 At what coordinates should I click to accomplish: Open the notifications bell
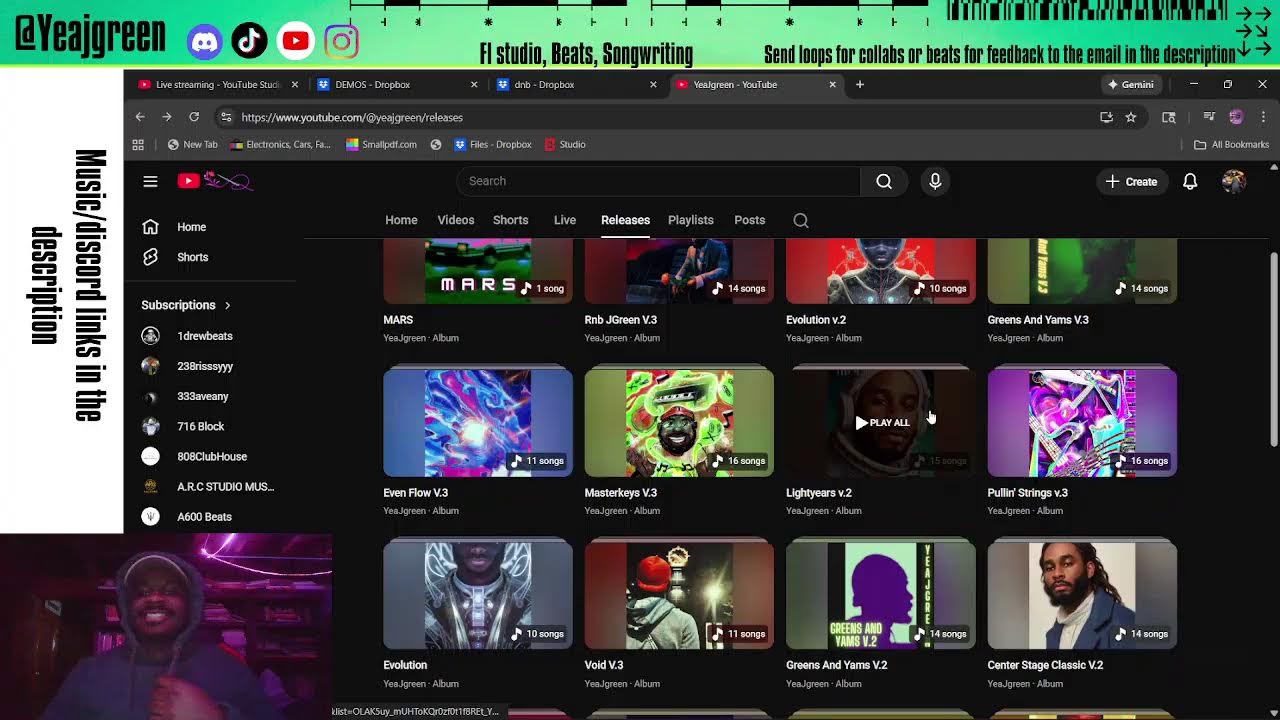(1190, 181)
